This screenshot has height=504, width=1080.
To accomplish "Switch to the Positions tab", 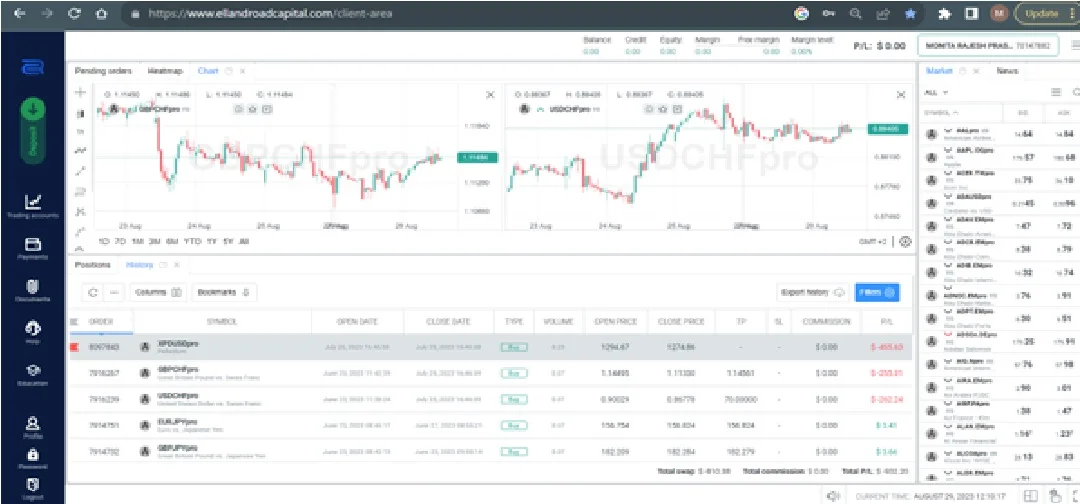I will coord(92,264).
